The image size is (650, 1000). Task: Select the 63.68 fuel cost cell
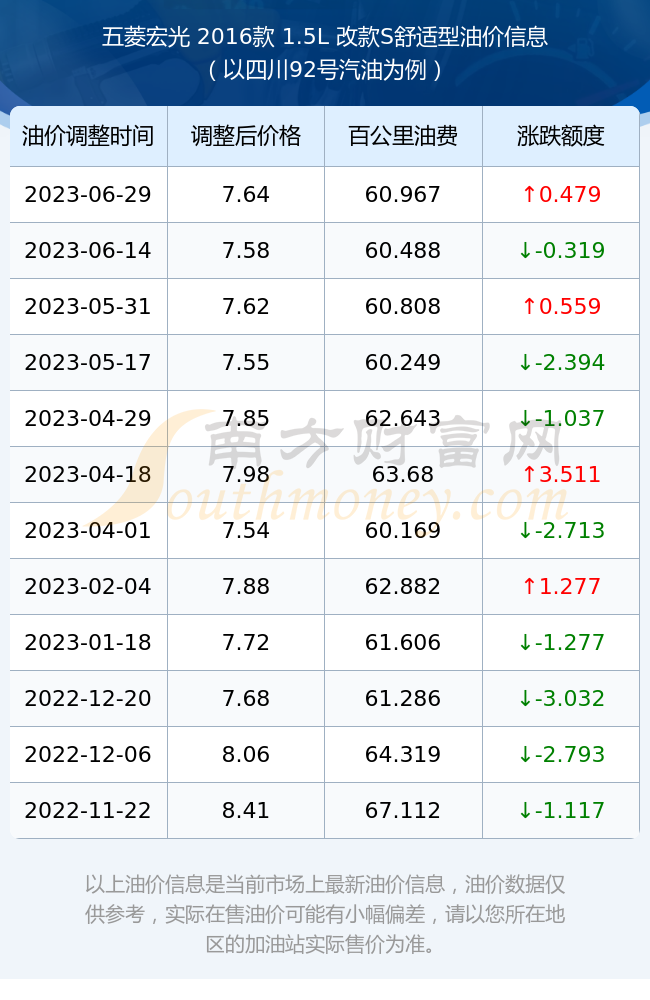point(403,474)
